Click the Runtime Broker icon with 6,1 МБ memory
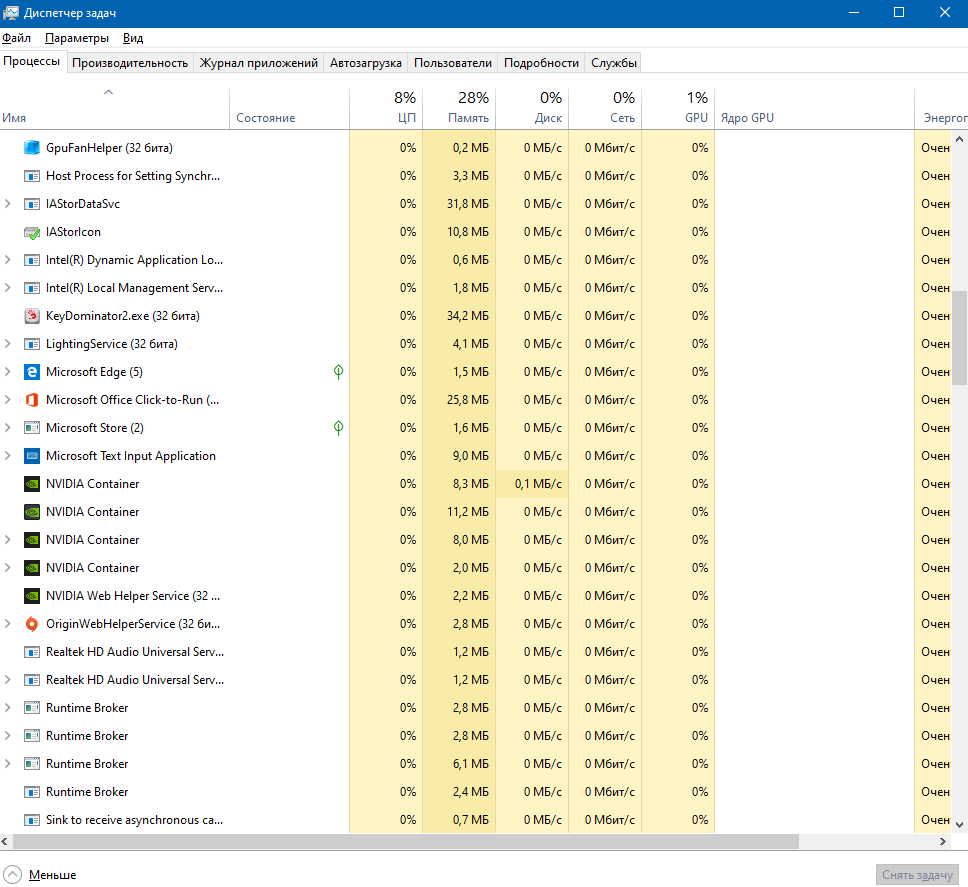The image size is (968, 887). pyautogui.click(x=31, y=764)
